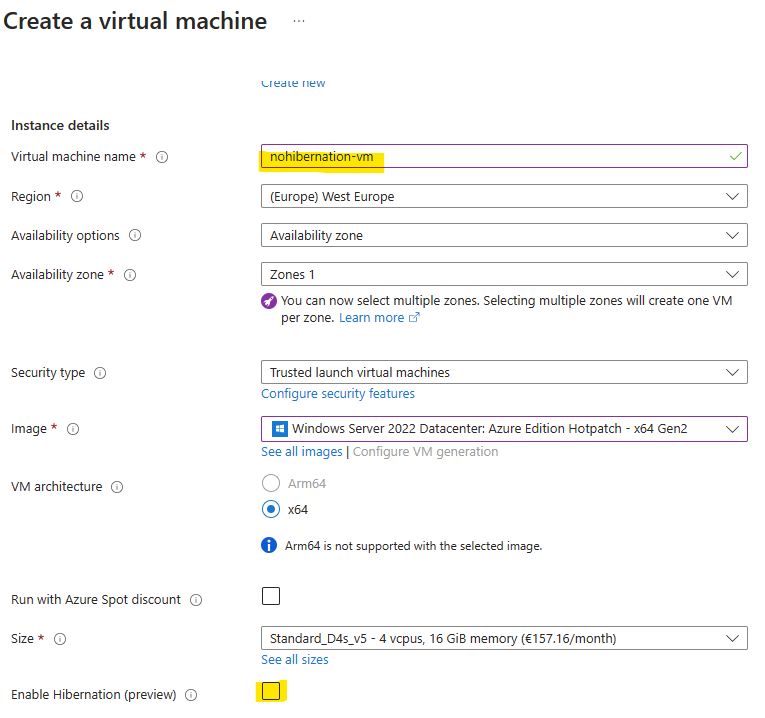Open the Size dropdown showing Standard_D4s_v5
The height and width of the screenshot is (718, 765).
coord(504,638)
